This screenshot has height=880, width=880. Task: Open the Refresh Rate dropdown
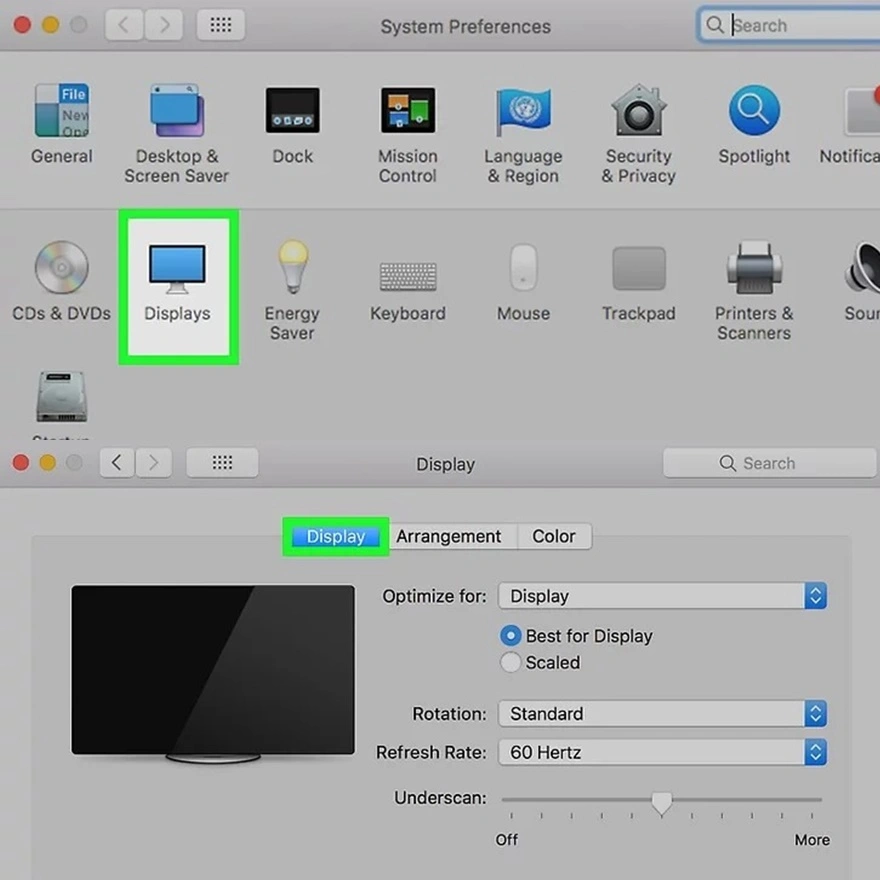[x=662, y=752]
